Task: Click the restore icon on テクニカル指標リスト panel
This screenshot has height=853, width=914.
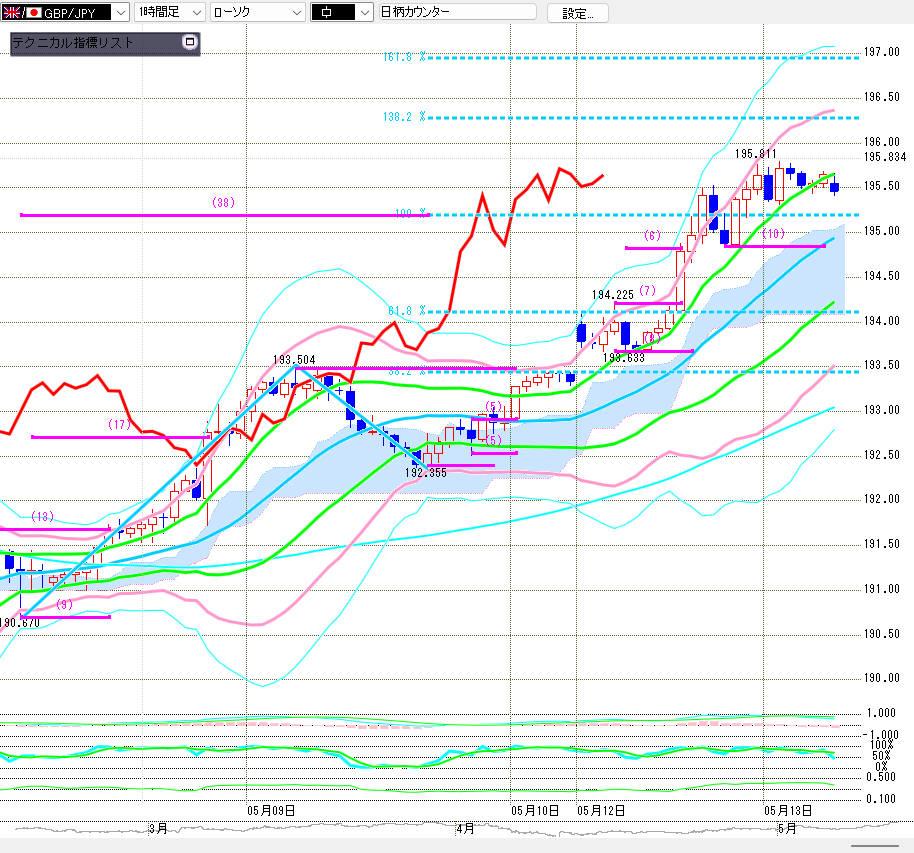Action: [x=189, y=42]
